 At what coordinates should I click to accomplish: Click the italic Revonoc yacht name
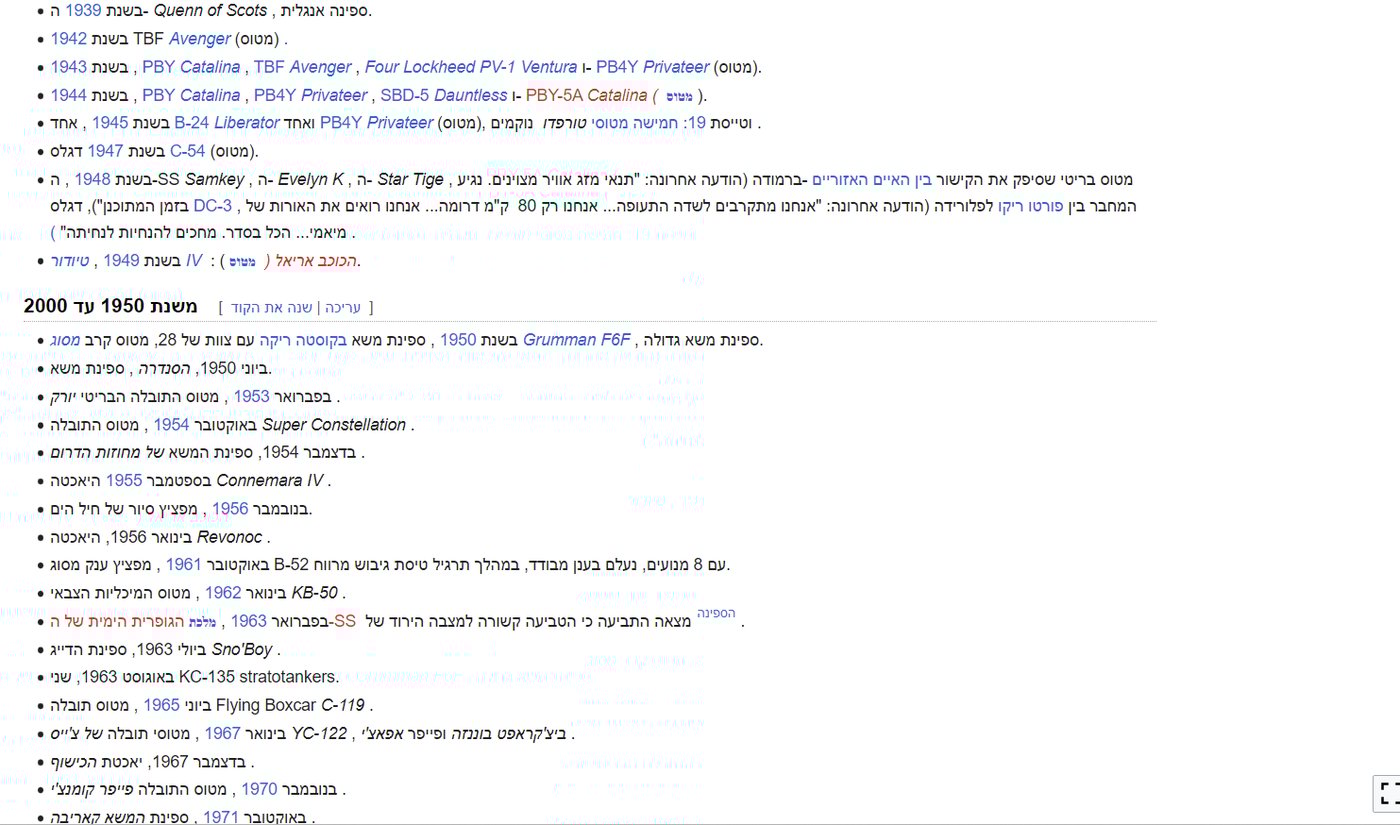pyautogui.click(x=229, y=537)
